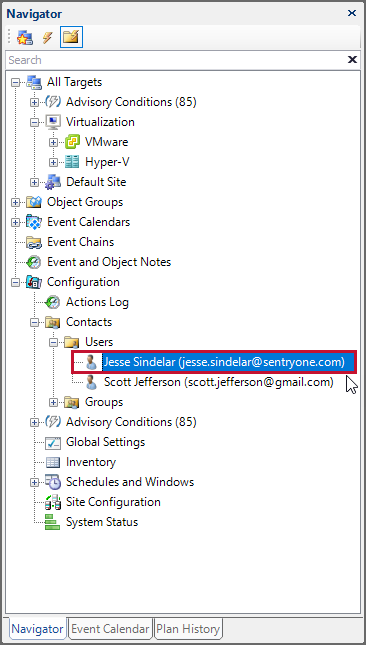Click the Site Configuration icon
This screenshot has height=645, width=366.
tap(53, 503)
